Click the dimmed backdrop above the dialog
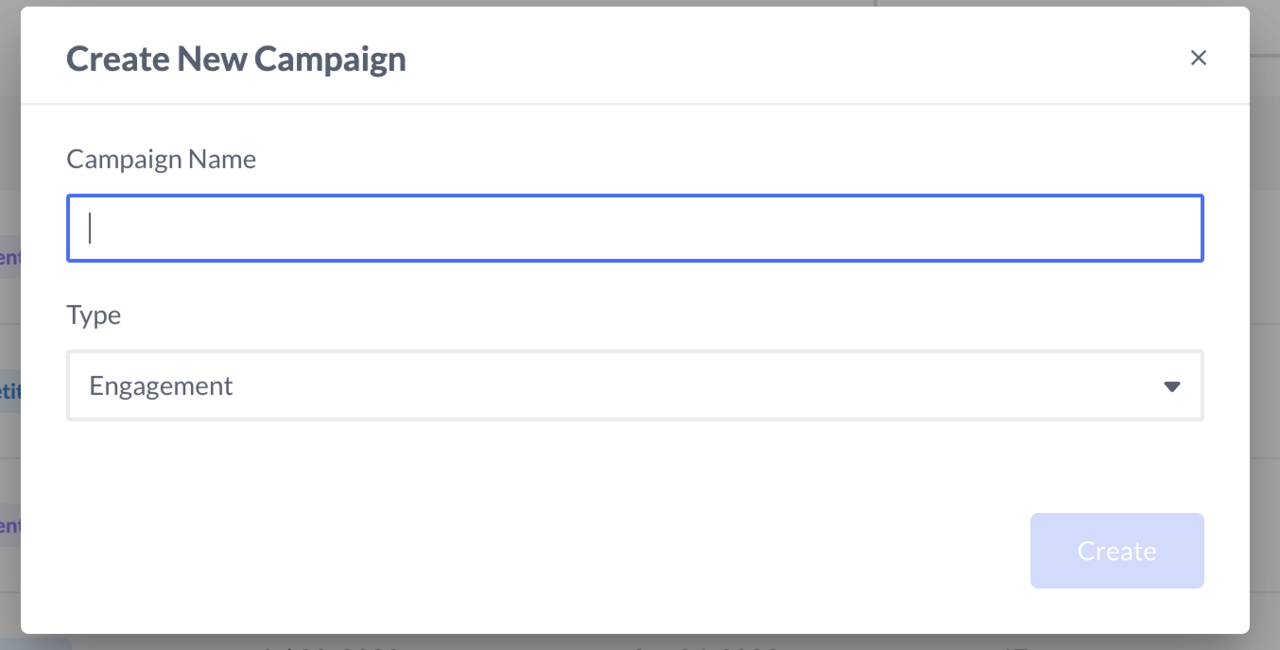1280x650 pixels. click(640, 3)
